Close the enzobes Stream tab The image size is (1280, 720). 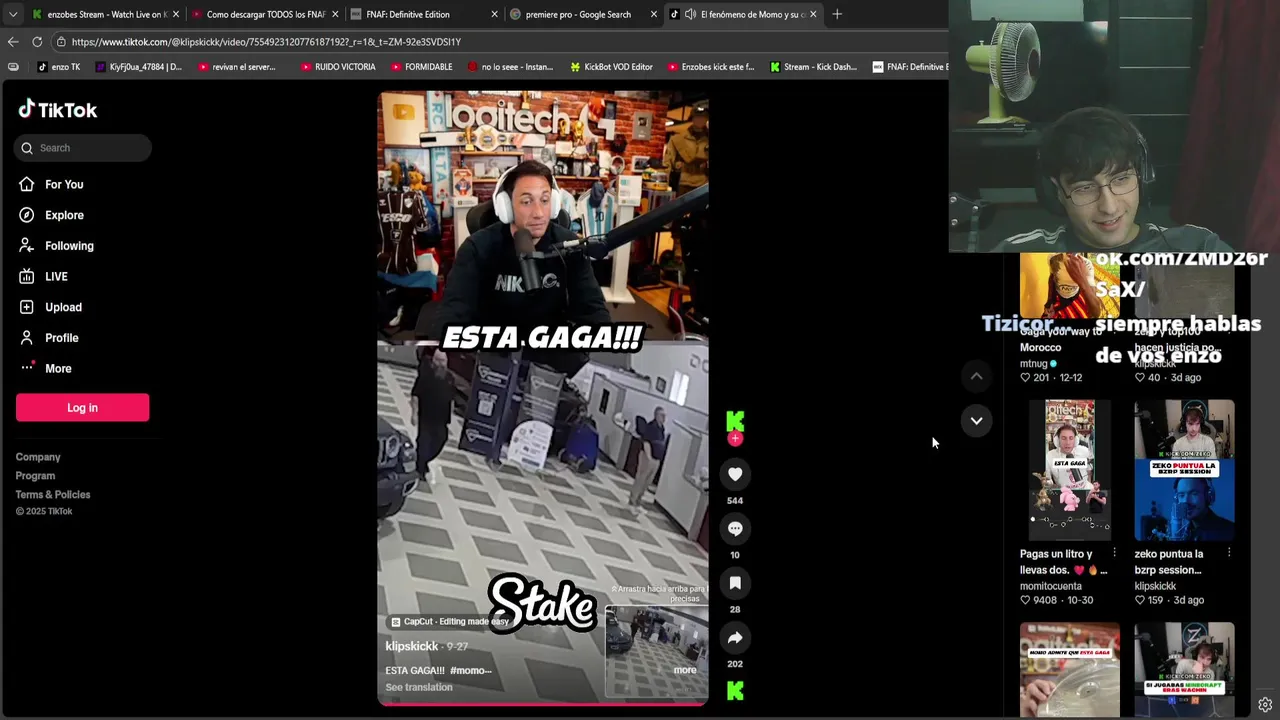coord(175,14)
